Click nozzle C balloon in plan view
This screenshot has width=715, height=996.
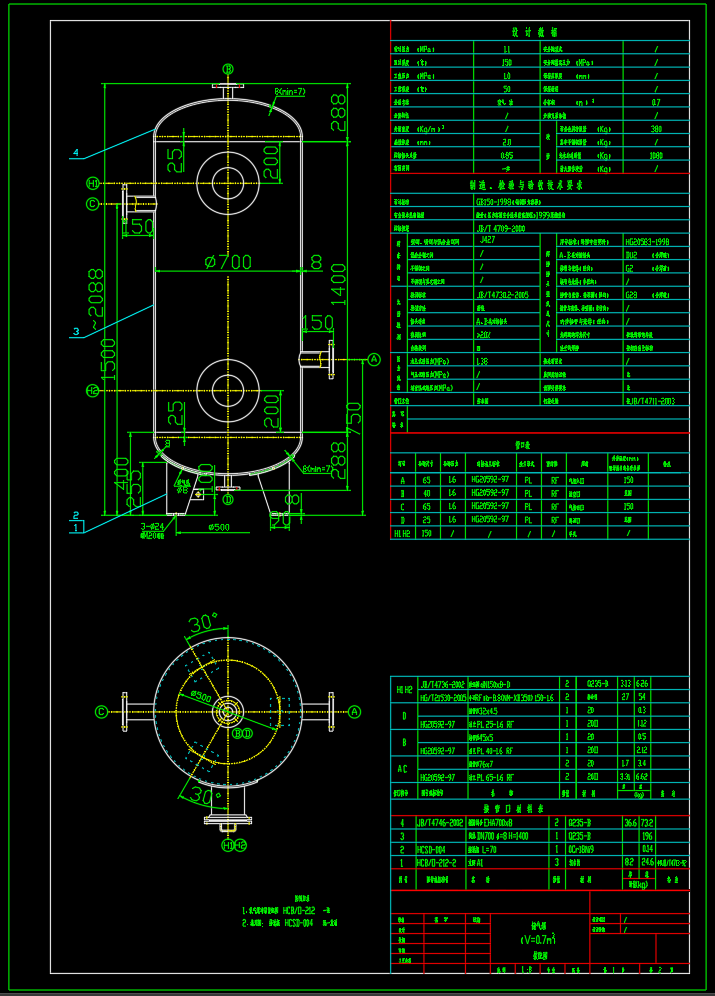pos(101,712)
